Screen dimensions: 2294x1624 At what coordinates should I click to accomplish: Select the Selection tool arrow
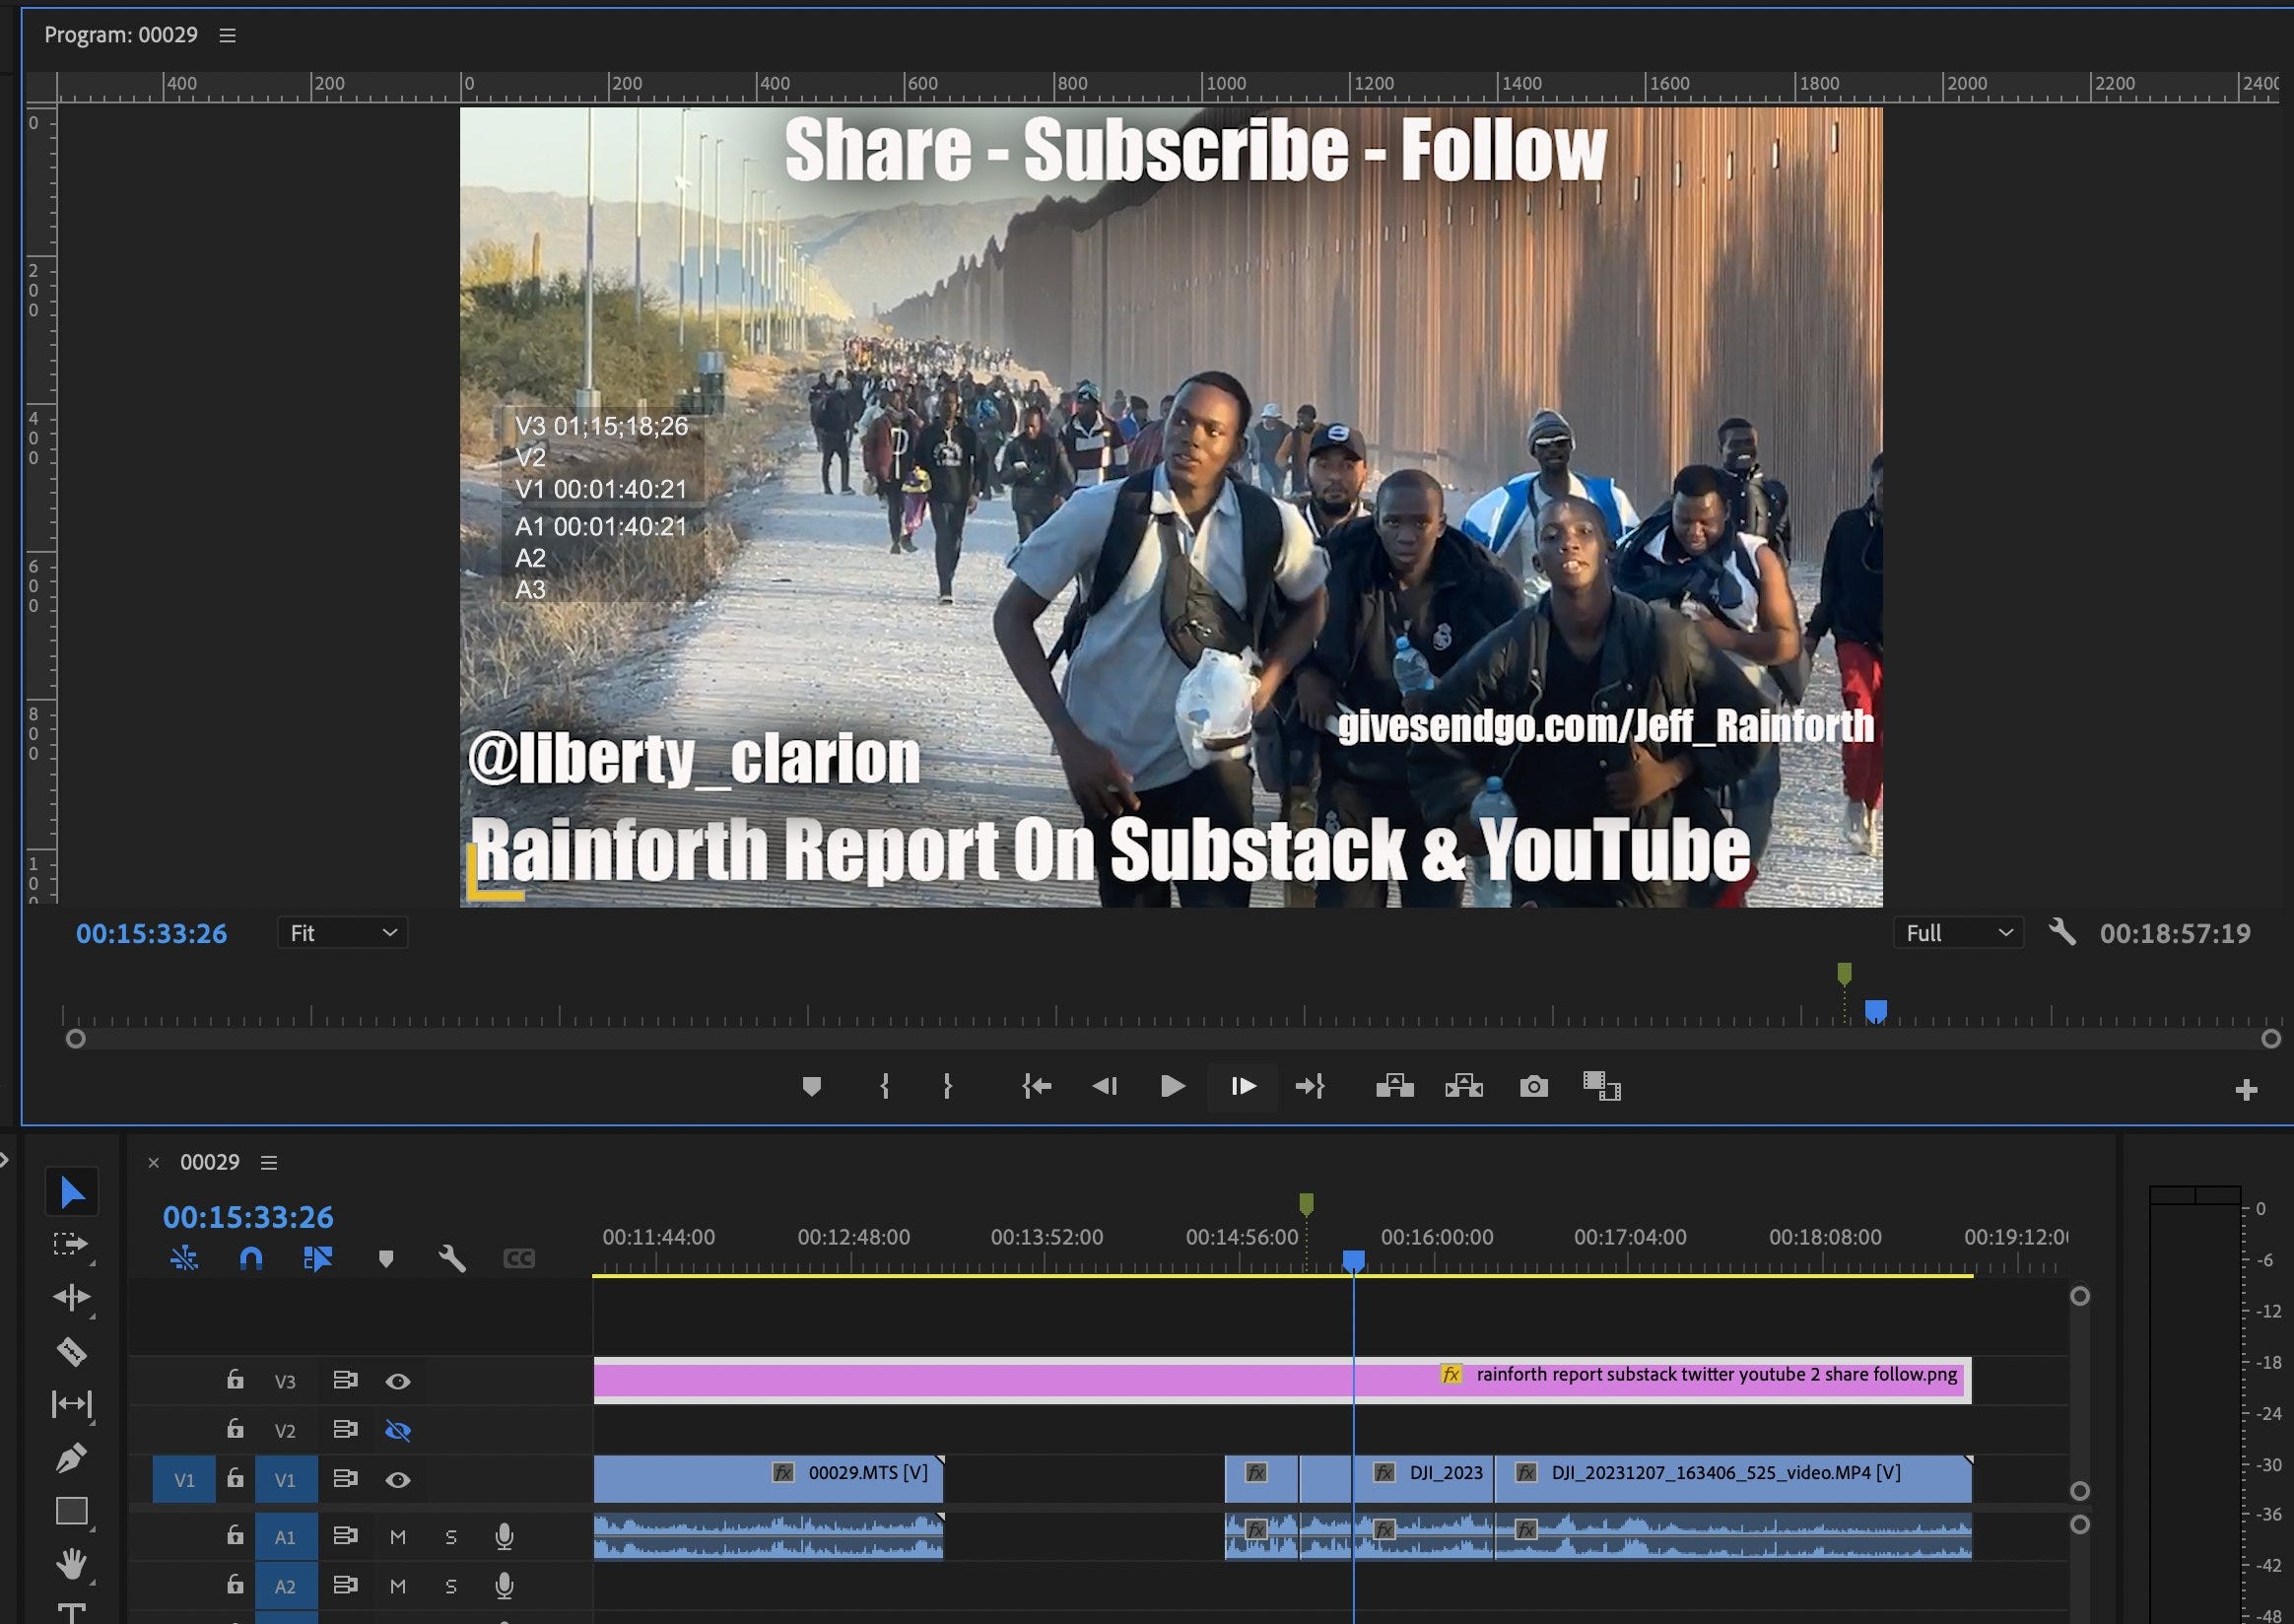click(72, 1192)
